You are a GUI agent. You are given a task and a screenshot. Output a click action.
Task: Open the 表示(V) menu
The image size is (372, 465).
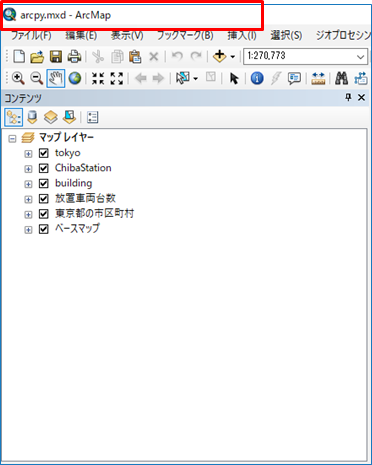coord(127,35)
